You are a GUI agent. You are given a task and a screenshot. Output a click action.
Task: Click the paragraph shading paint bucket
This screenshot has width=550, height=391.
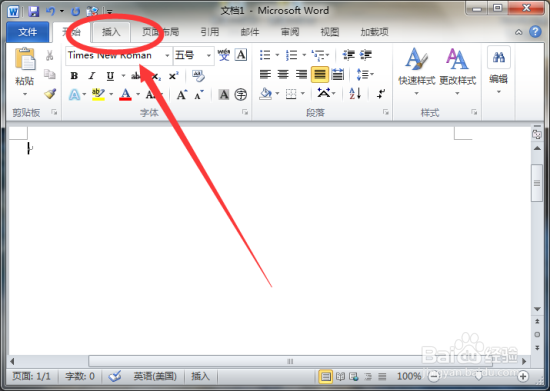[266, 94]
